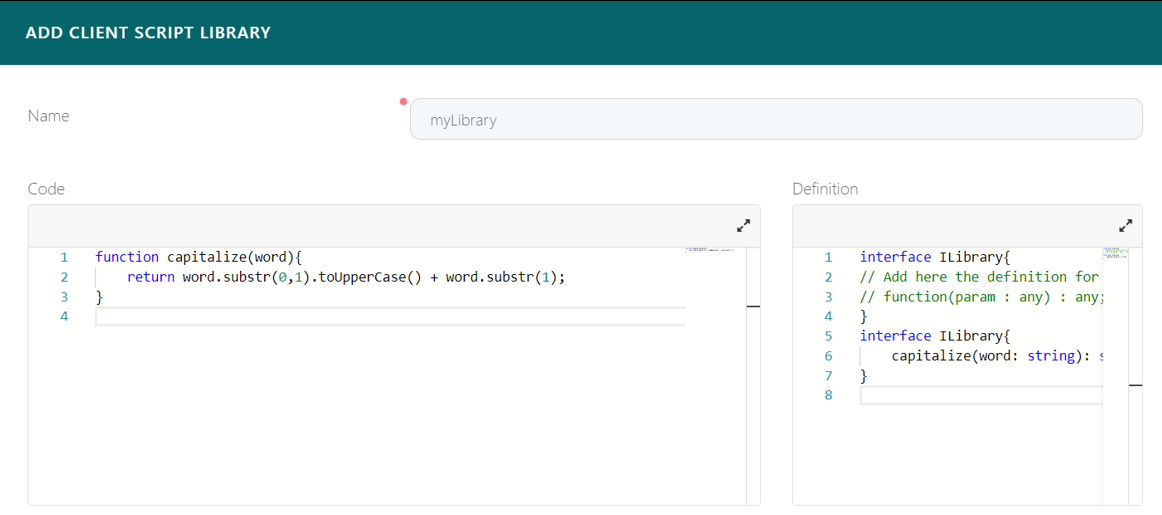Click line number 2 in Code editor
Screen dimensions: 1162x515
(x=64, y=277)
